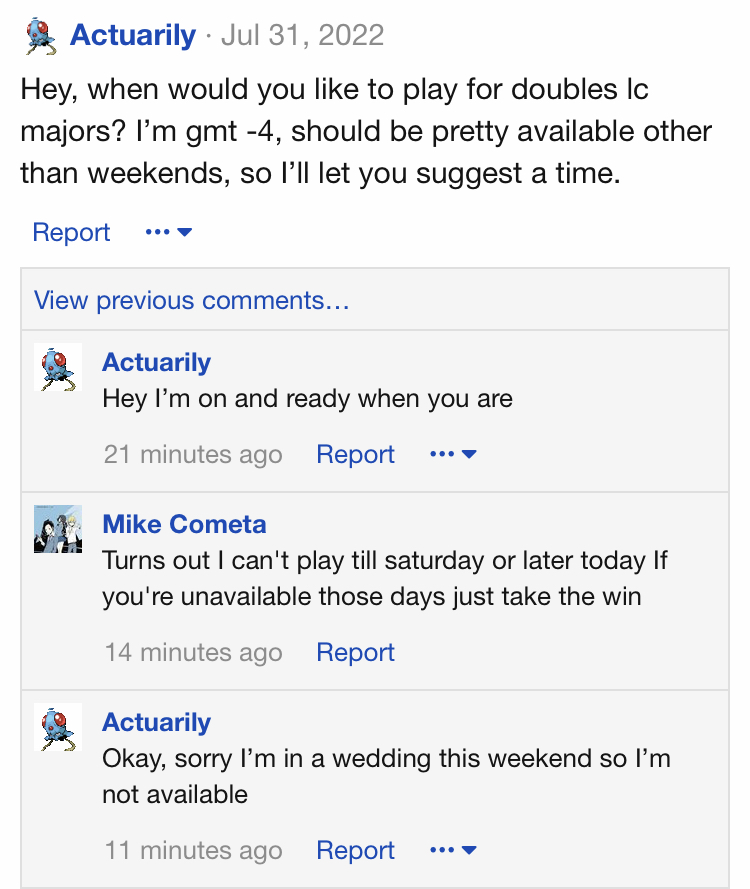Open more options on the 11 minutes ago comment
This screenshot has height=889, width=750.
454,850
